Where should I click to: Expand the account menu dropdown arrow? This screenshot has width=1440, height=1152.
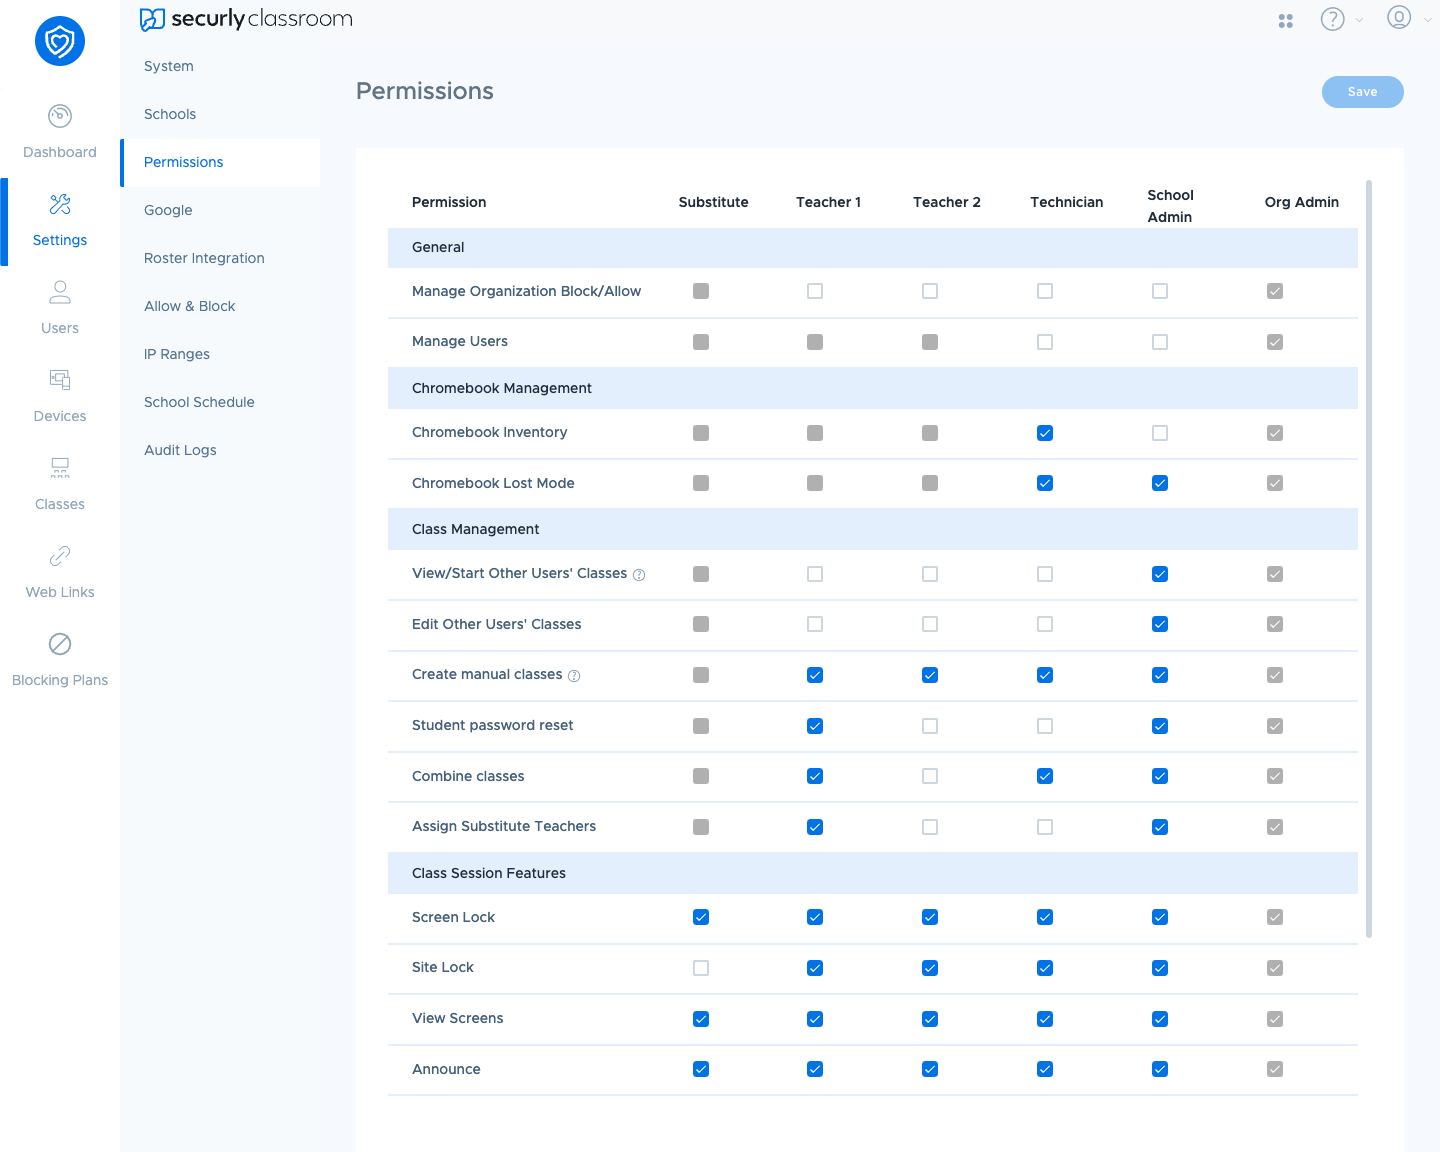click(1427, 19)
